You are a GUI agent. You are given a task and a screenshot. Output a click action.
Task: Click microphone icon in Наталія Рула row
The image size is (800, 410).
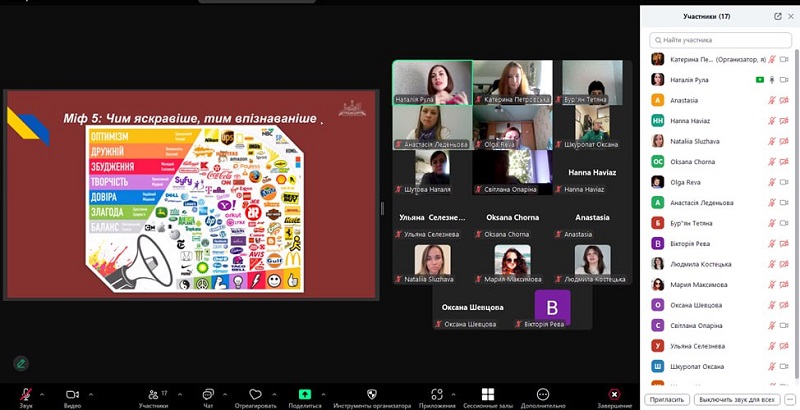(772, 80)
